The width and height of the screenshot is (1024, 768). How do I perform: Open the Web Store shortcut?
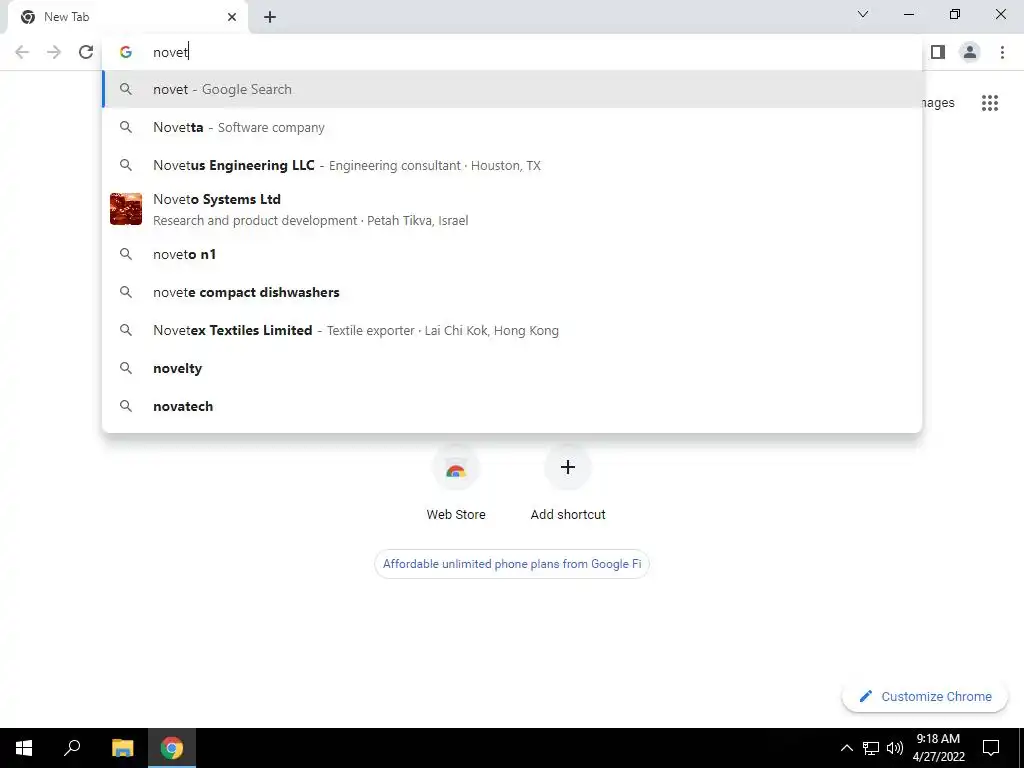coord(456,483)
